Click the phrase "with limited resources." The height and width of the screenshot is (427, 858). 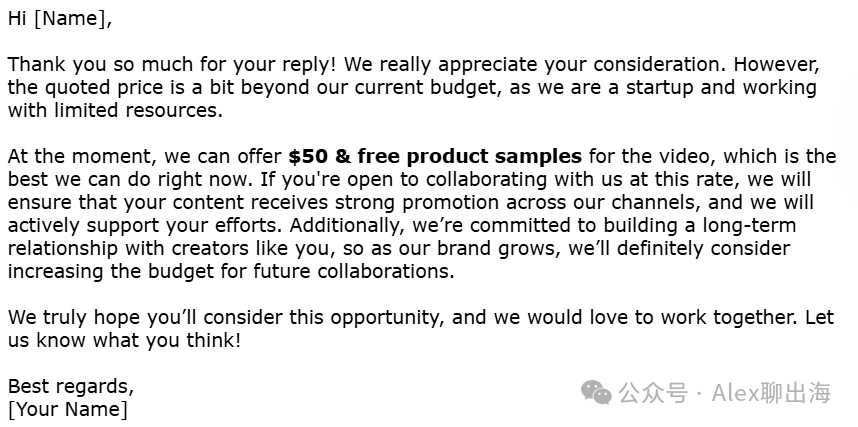click(x=115, y=111)
